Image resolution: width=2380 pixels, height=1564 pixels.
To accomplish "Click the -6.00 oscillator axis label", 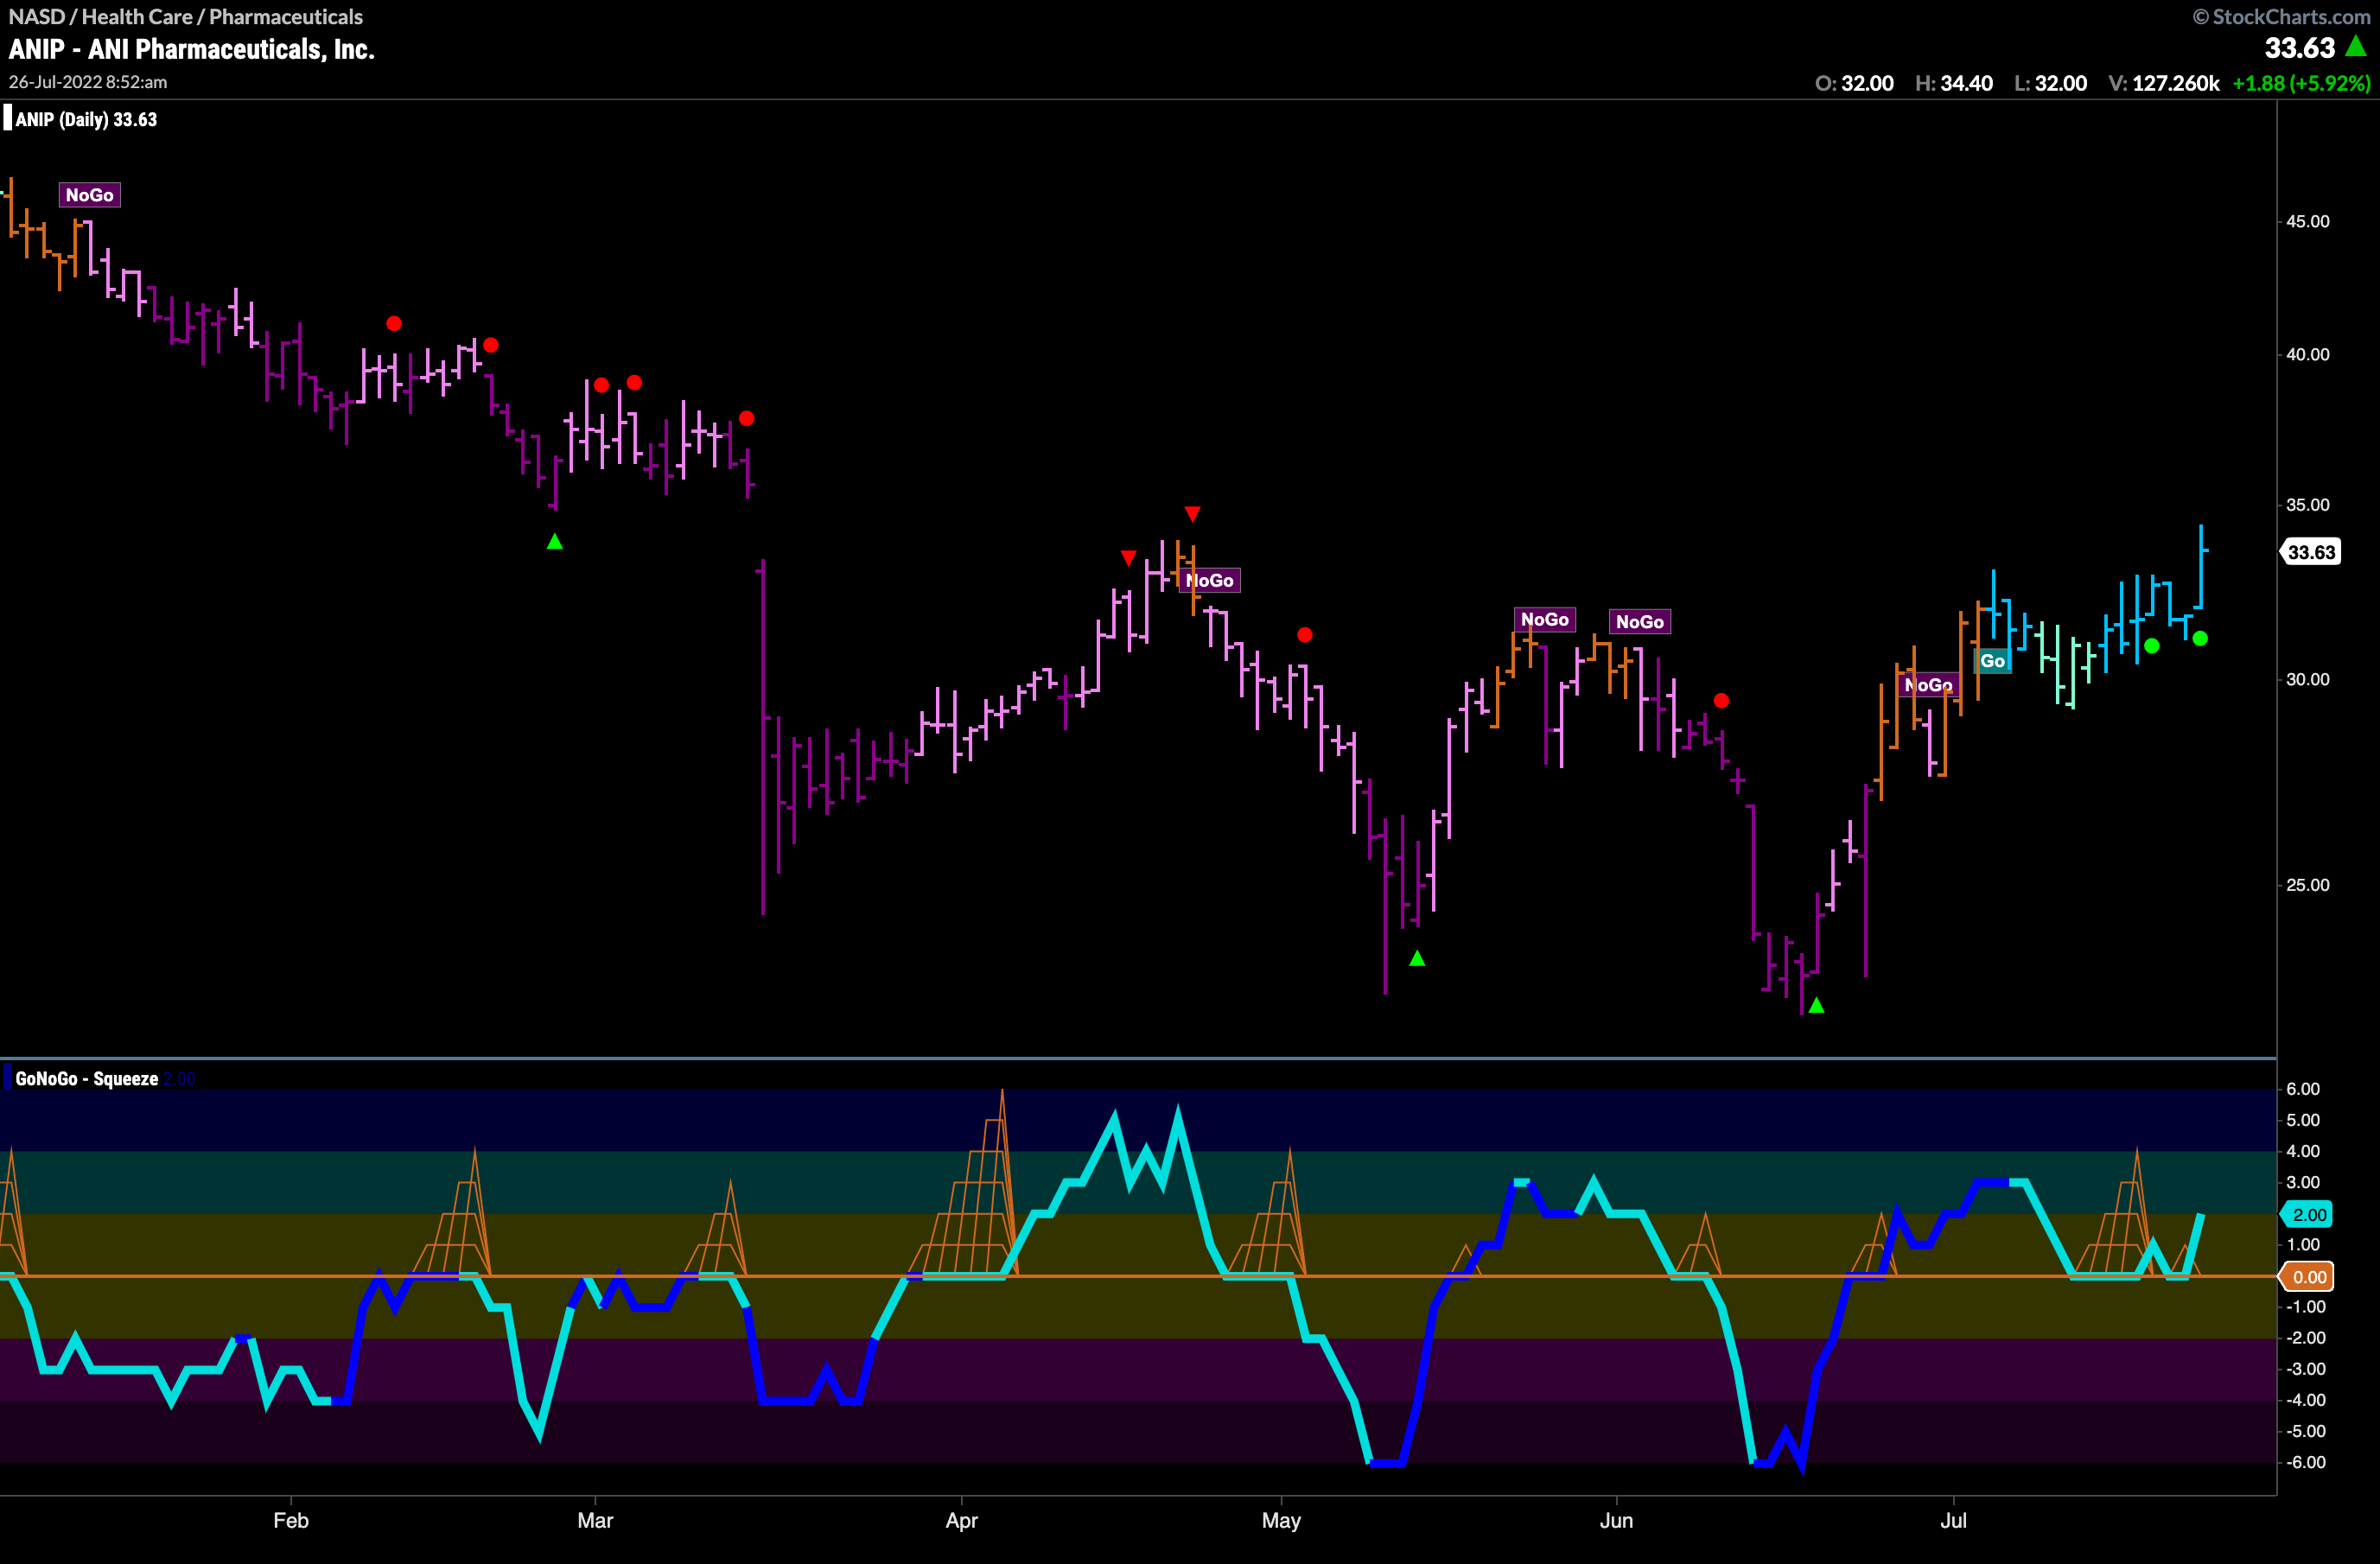I will click(2305, 1462).
